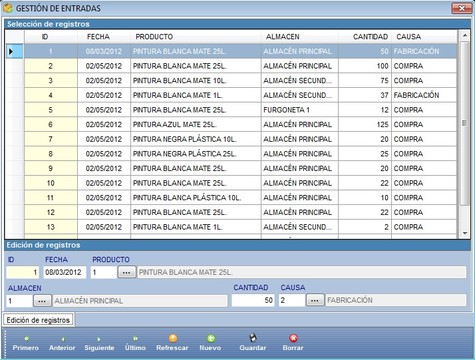Click the grid scrollbar up arrow

point(465,35)
